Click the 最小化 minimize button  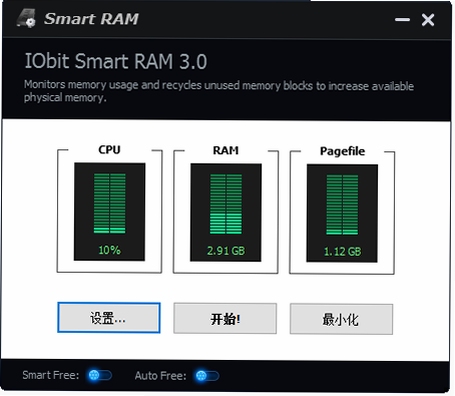click(341, 319)
